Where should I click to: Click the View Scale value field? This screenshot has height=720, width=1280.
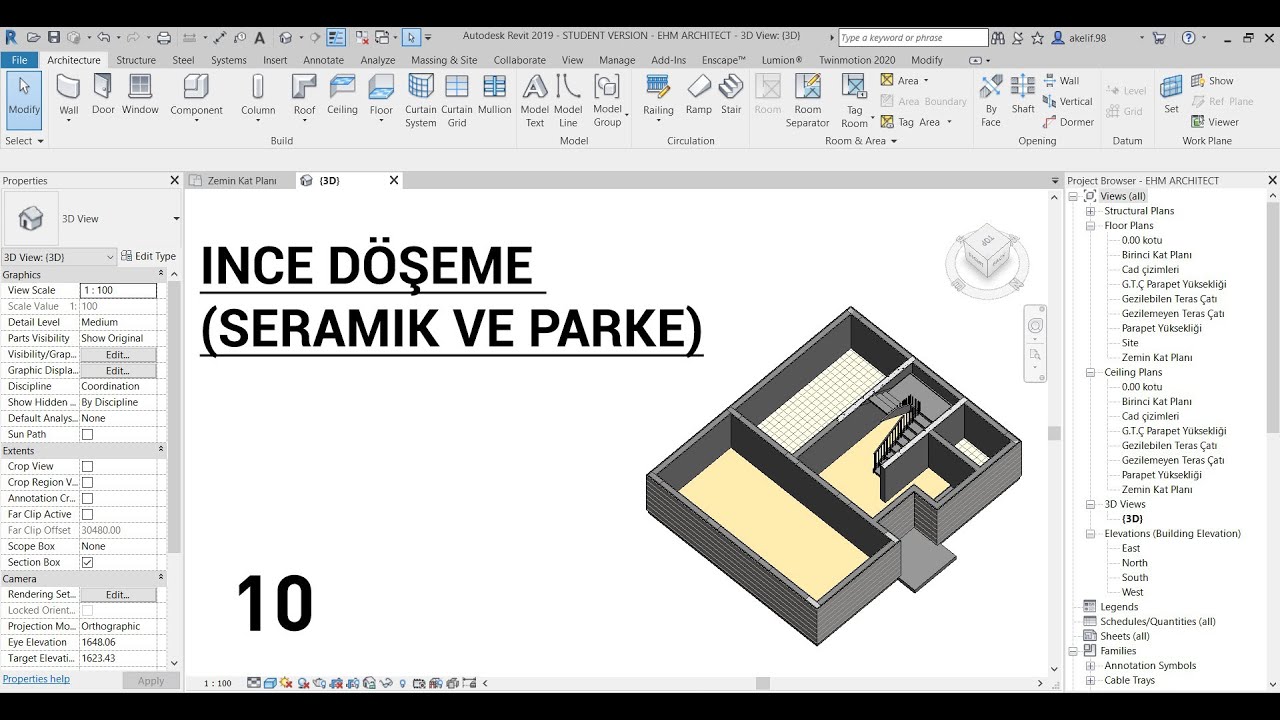coord(118,290)
